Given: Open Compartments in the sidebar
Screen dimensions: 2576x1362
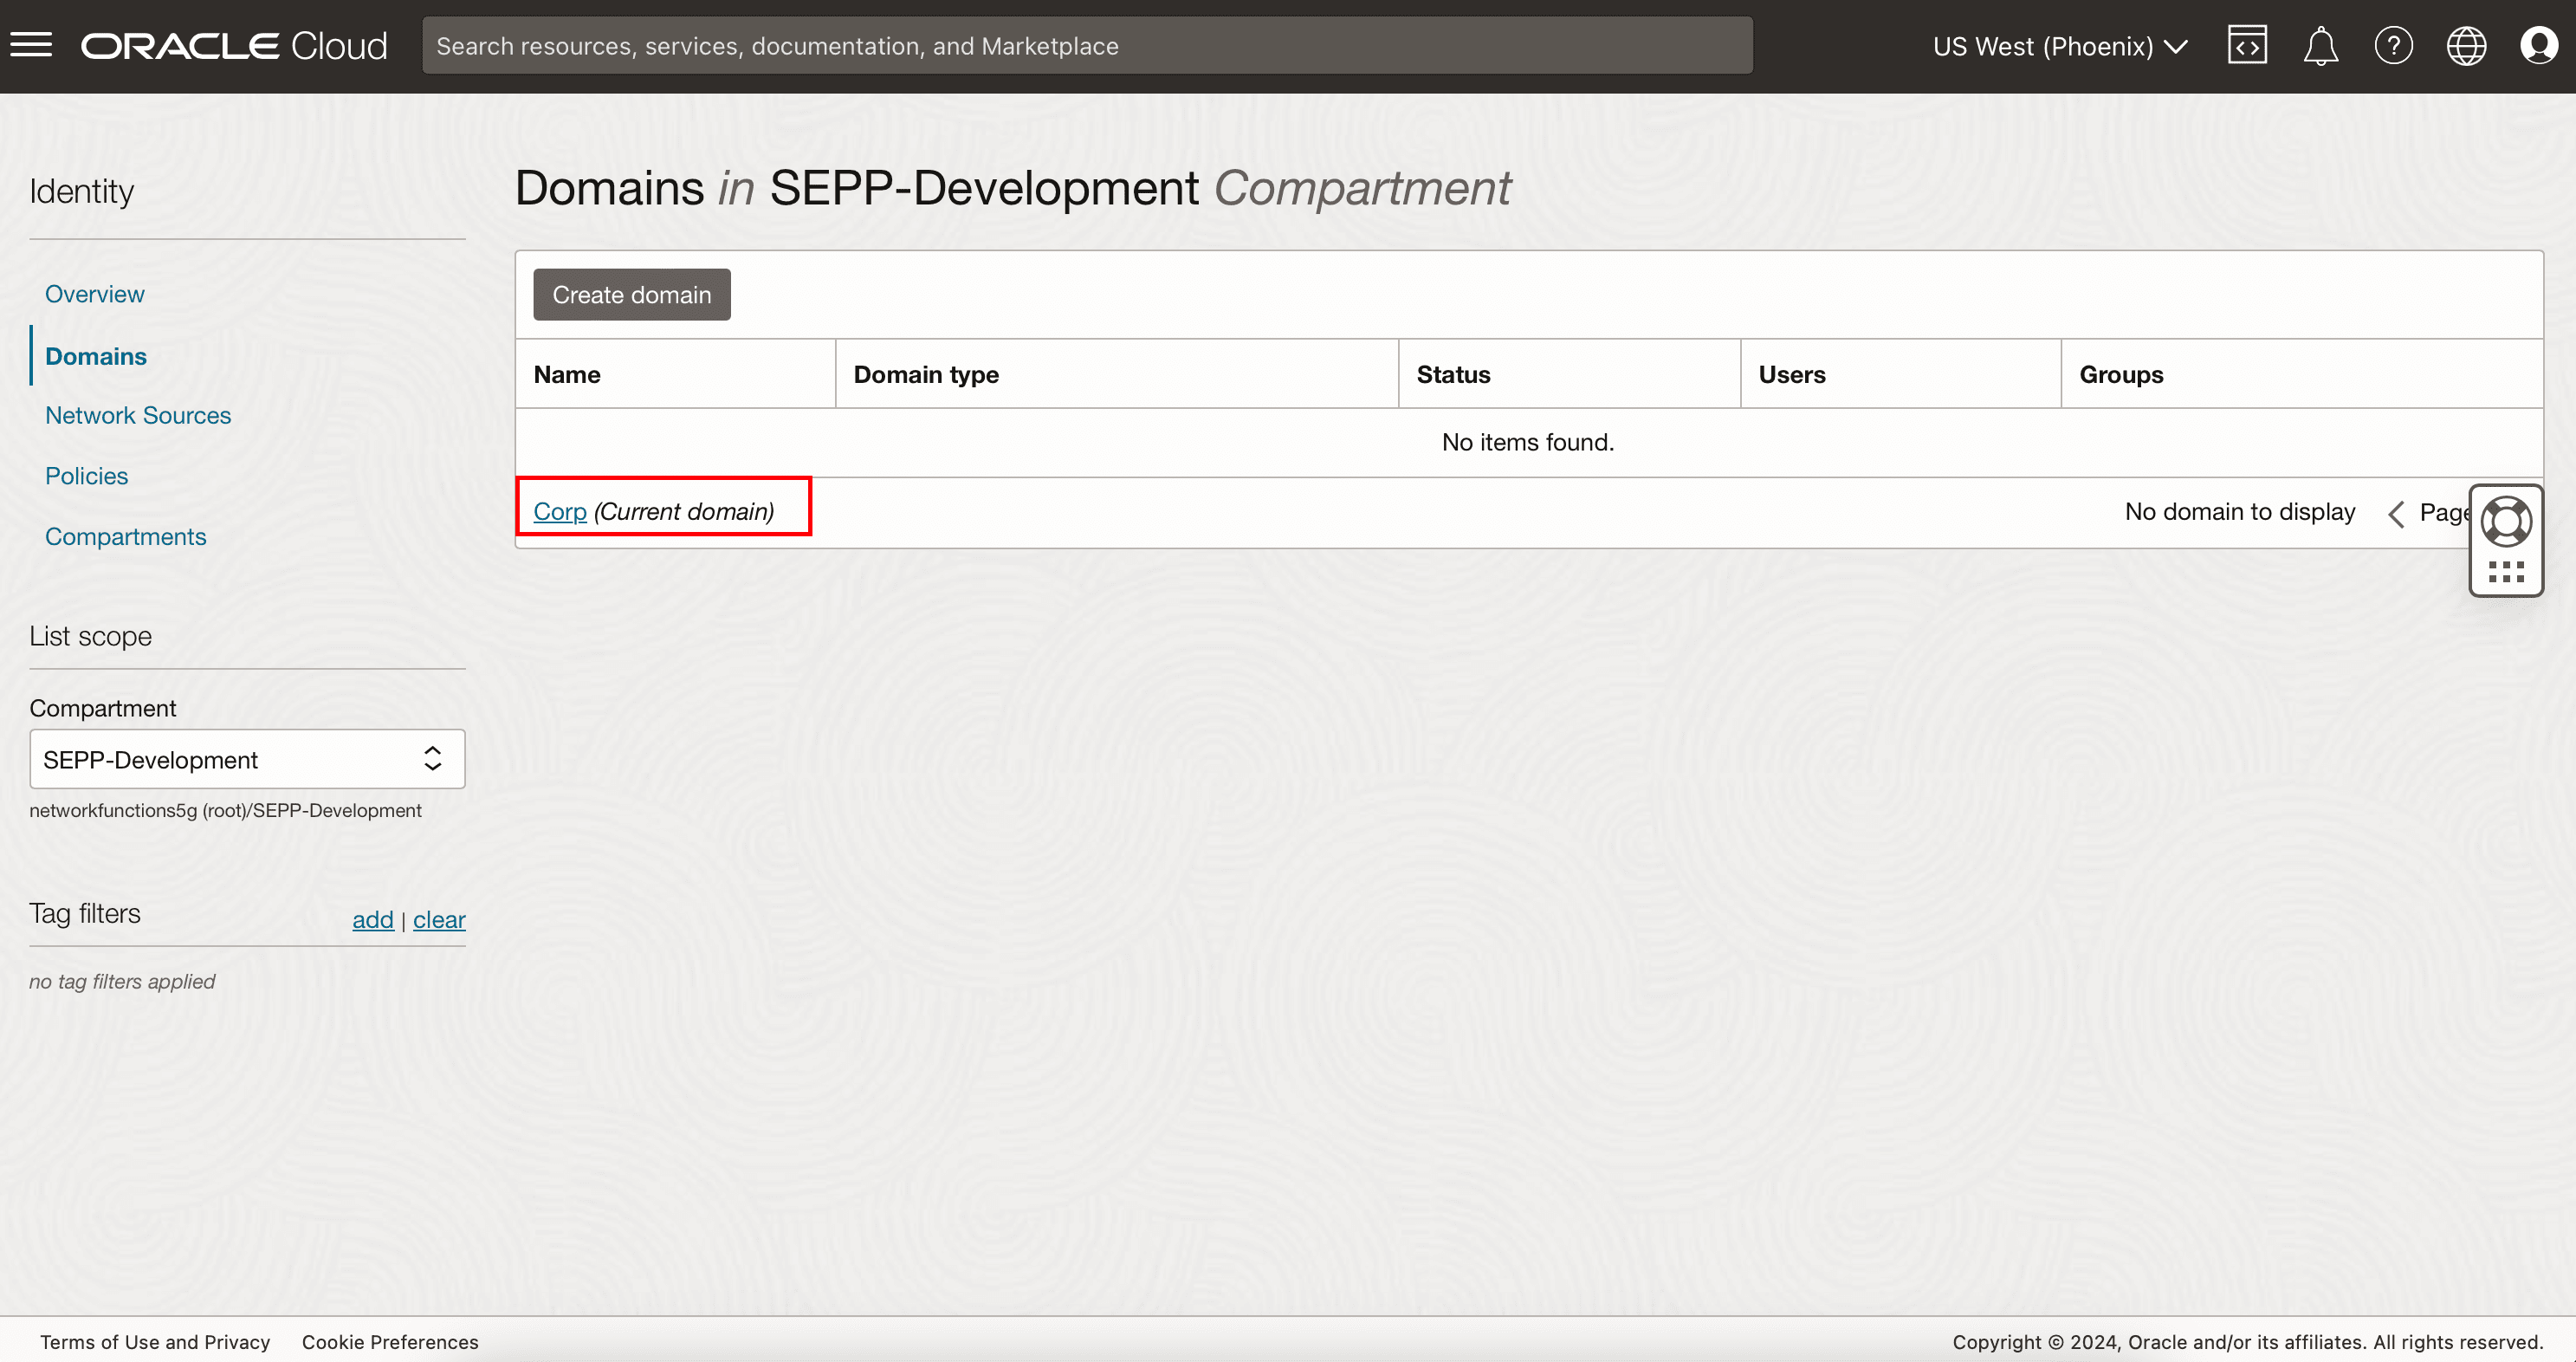Looking at the screenshot, I should click(125, 537).
